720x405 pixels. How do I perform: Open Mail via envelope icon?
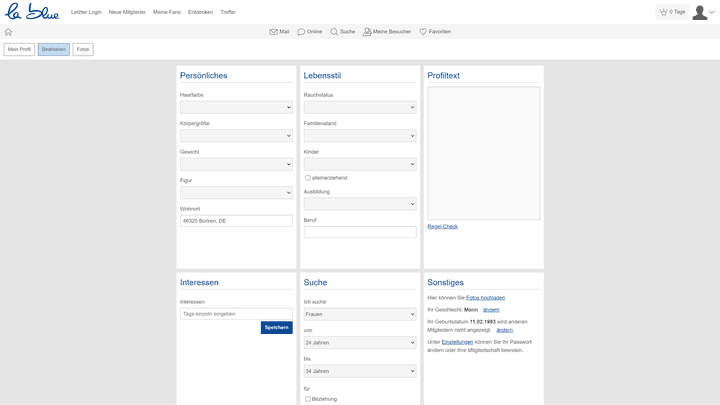(x=274, y=32)
